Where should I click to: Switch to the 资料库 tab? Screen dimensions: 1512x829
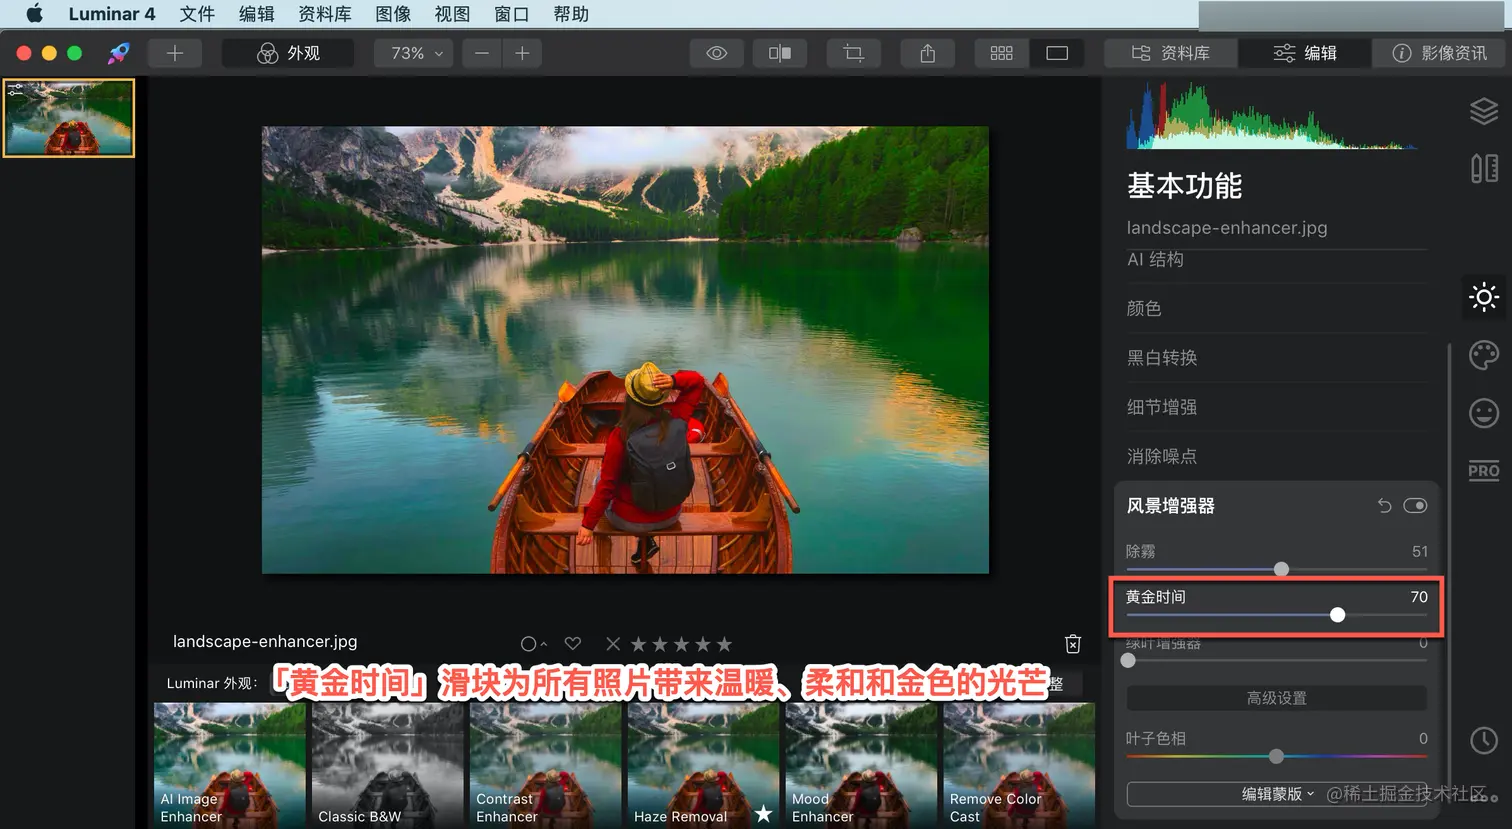tap(1171, 53)
